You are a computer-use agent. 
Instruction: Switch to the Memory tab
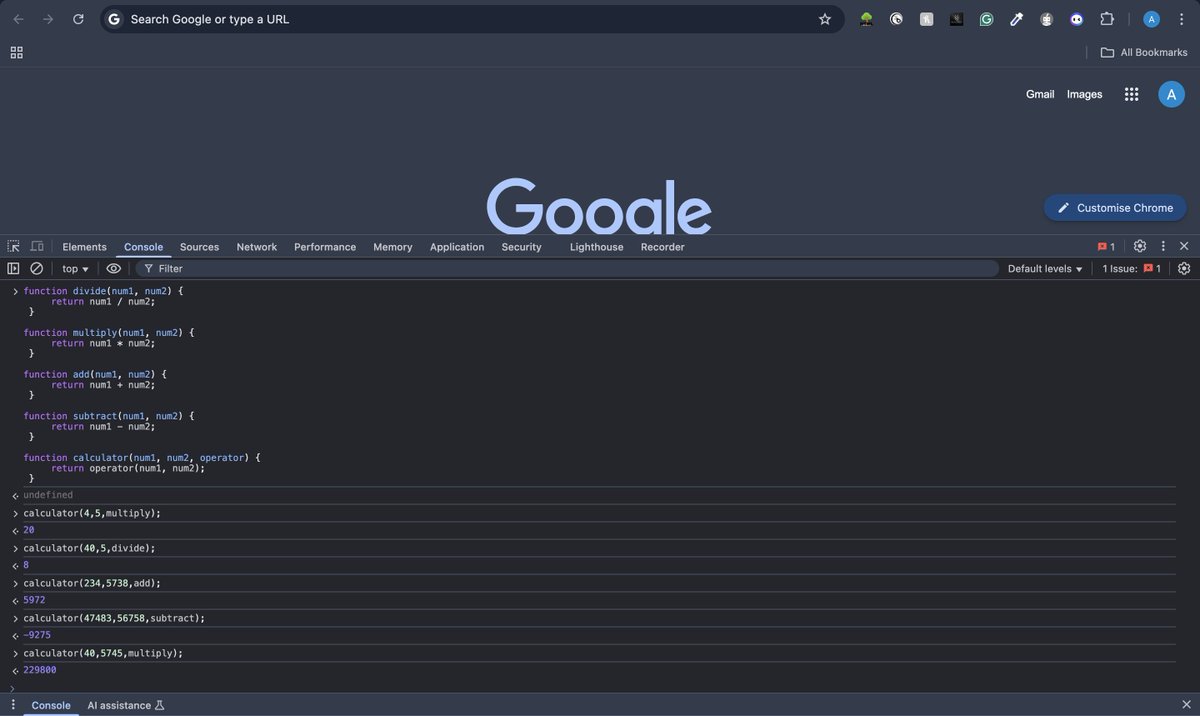(393, 247)
